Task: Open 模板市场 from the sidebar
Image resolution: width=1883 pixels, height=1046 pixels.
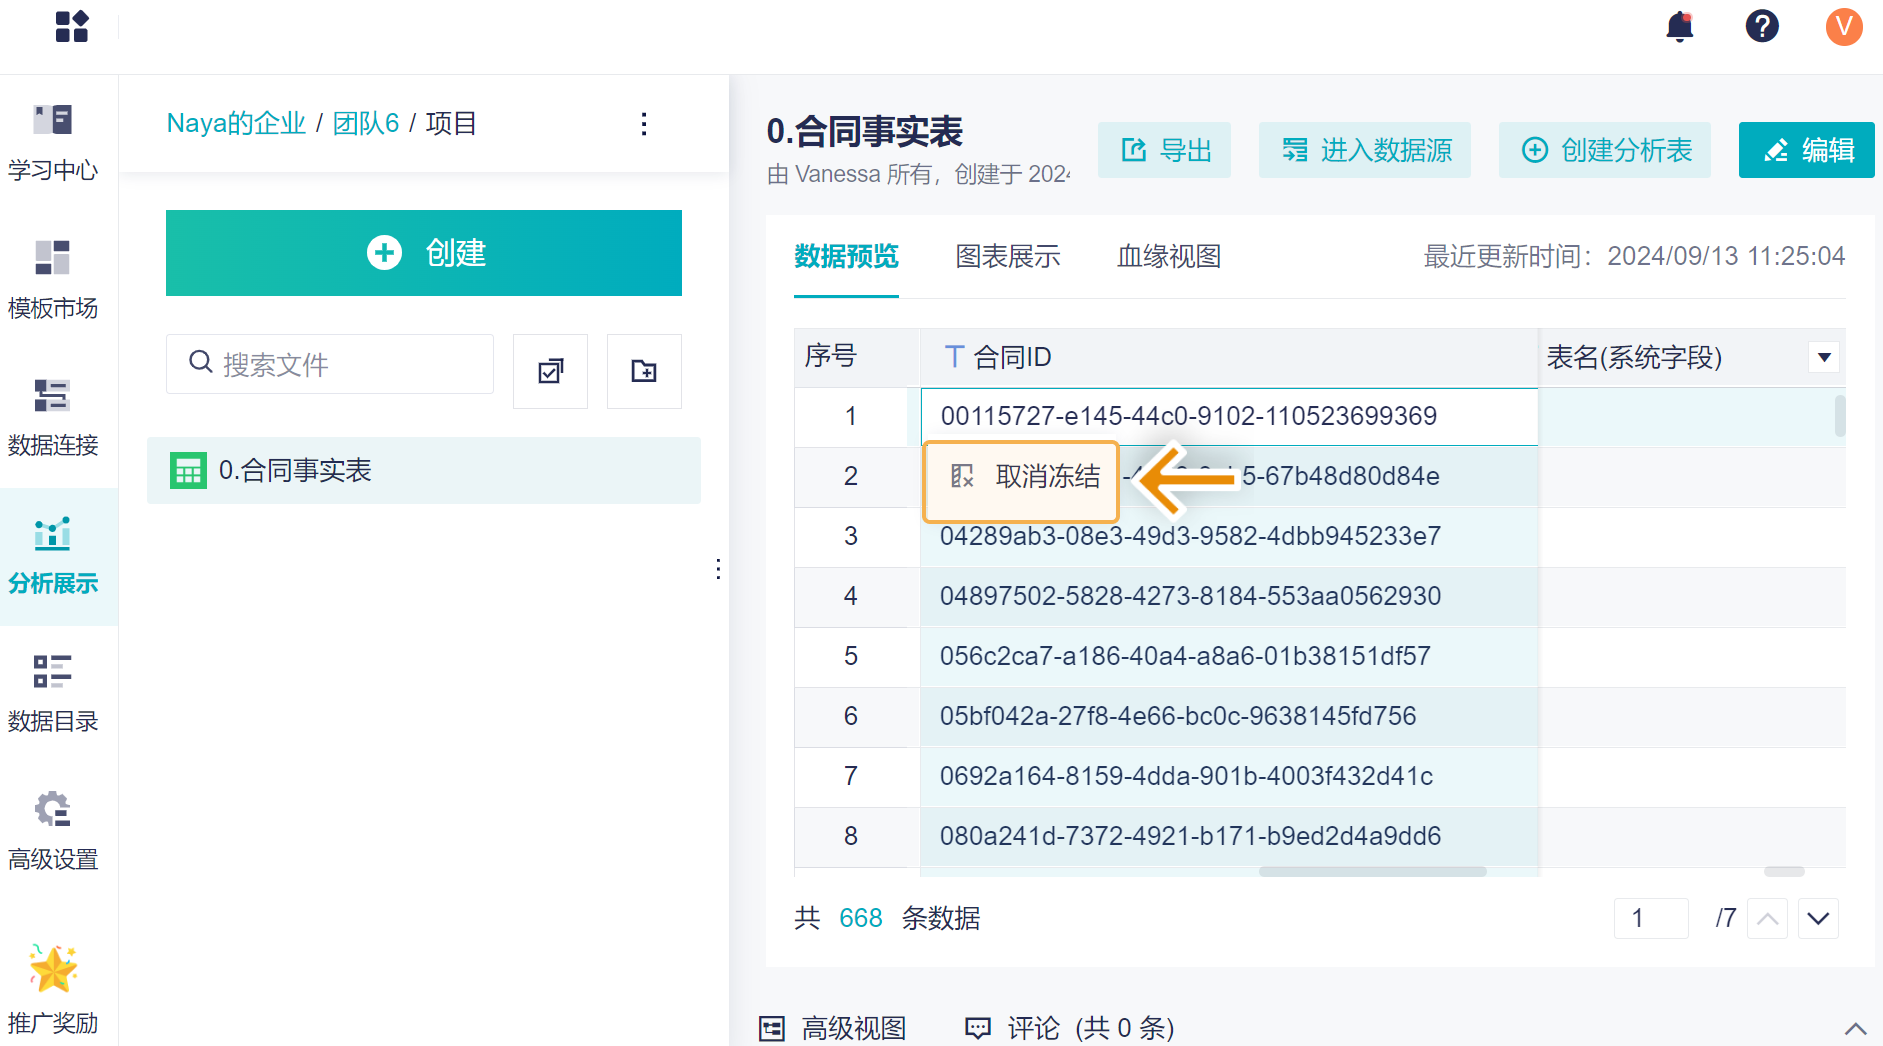Action: click(x=53, y=281)
